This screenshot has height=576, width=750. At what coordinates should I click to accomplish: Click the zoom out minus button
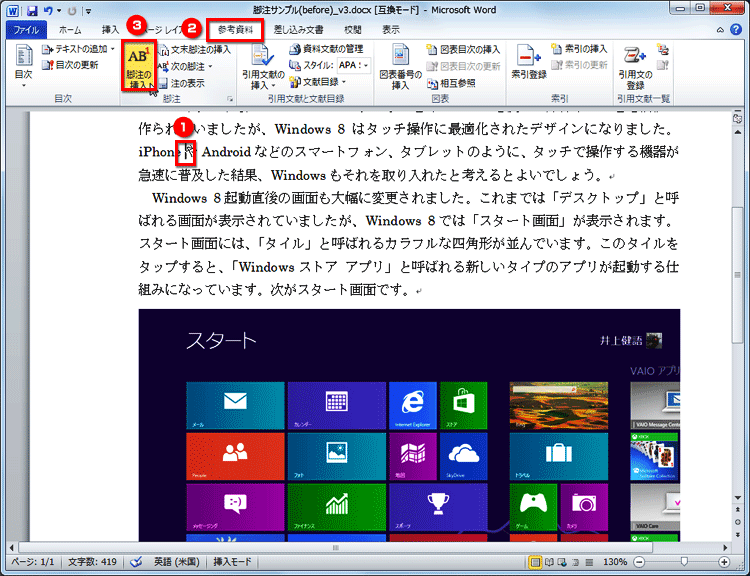640,562
